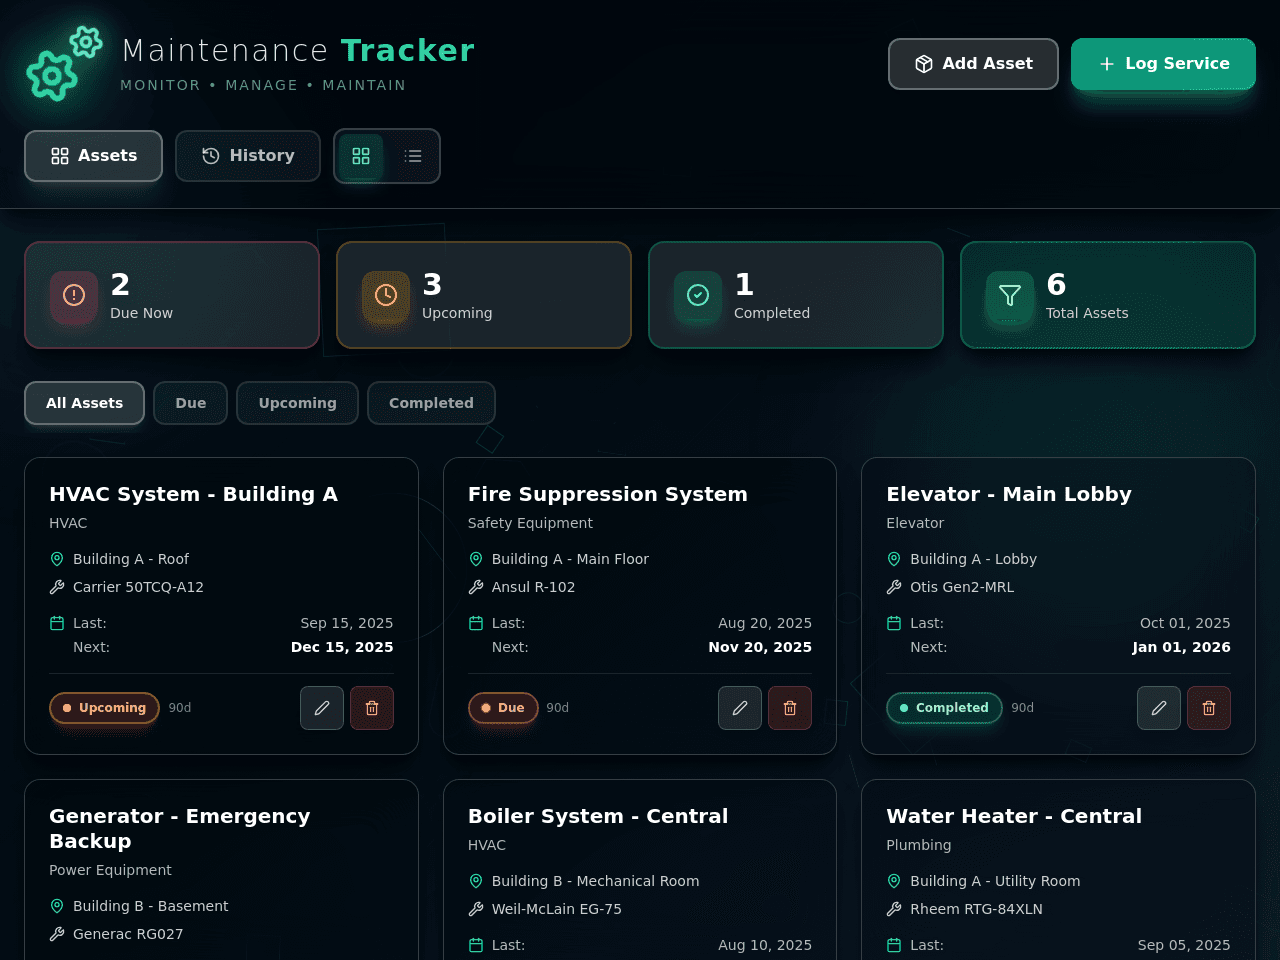
Task: Click the Due Now alert icon
Action: point(74,295)
